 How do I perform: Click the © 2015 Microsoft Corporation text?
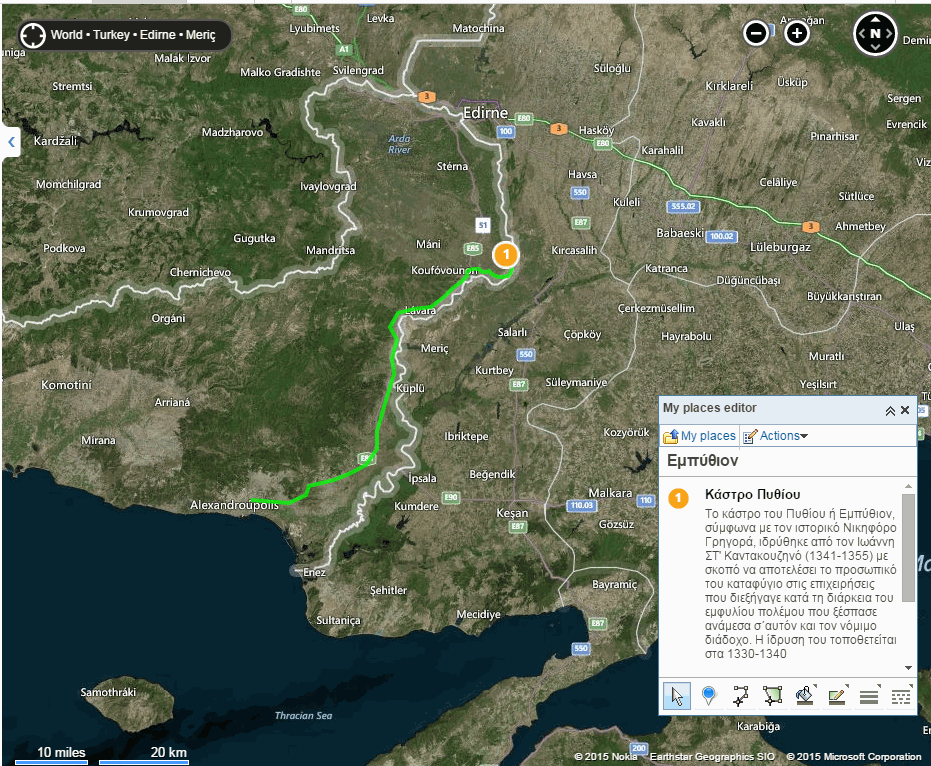pos(854,756)
